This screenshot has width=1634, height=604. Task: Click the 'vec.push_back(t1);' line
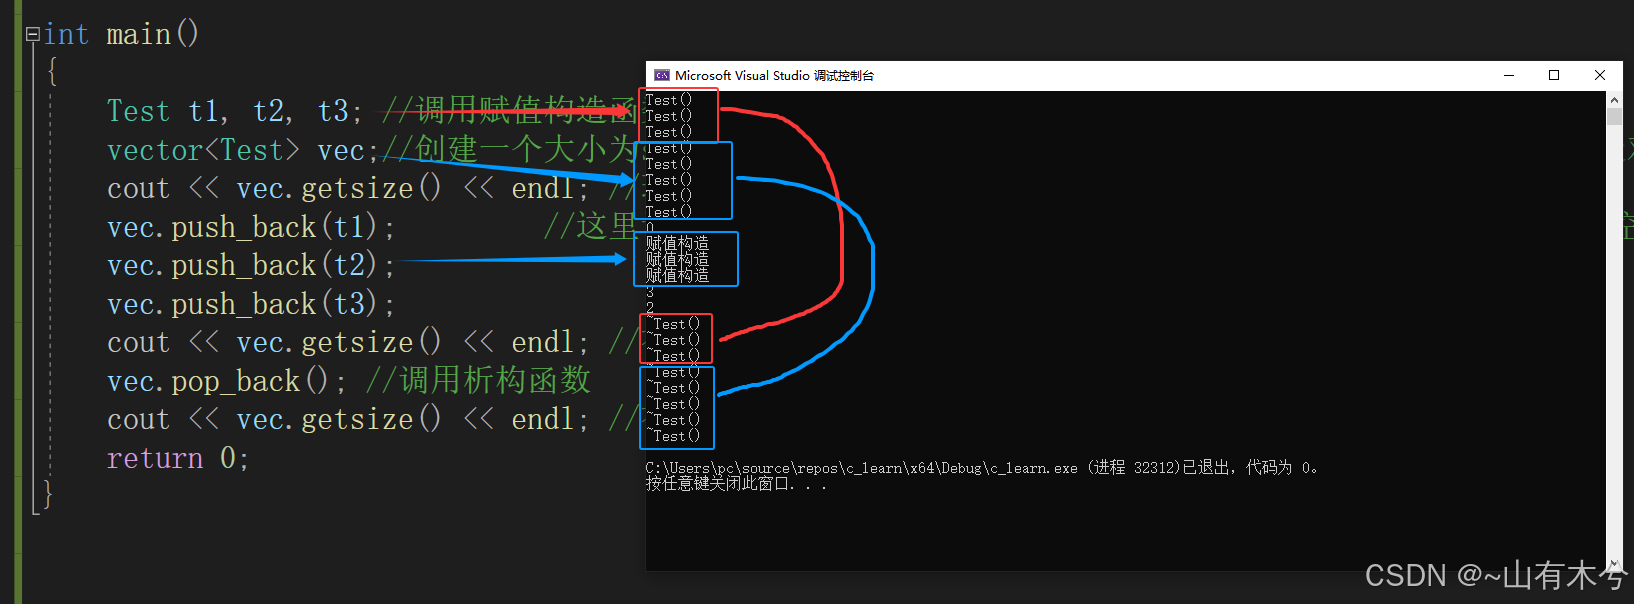(x=250, y=227)
